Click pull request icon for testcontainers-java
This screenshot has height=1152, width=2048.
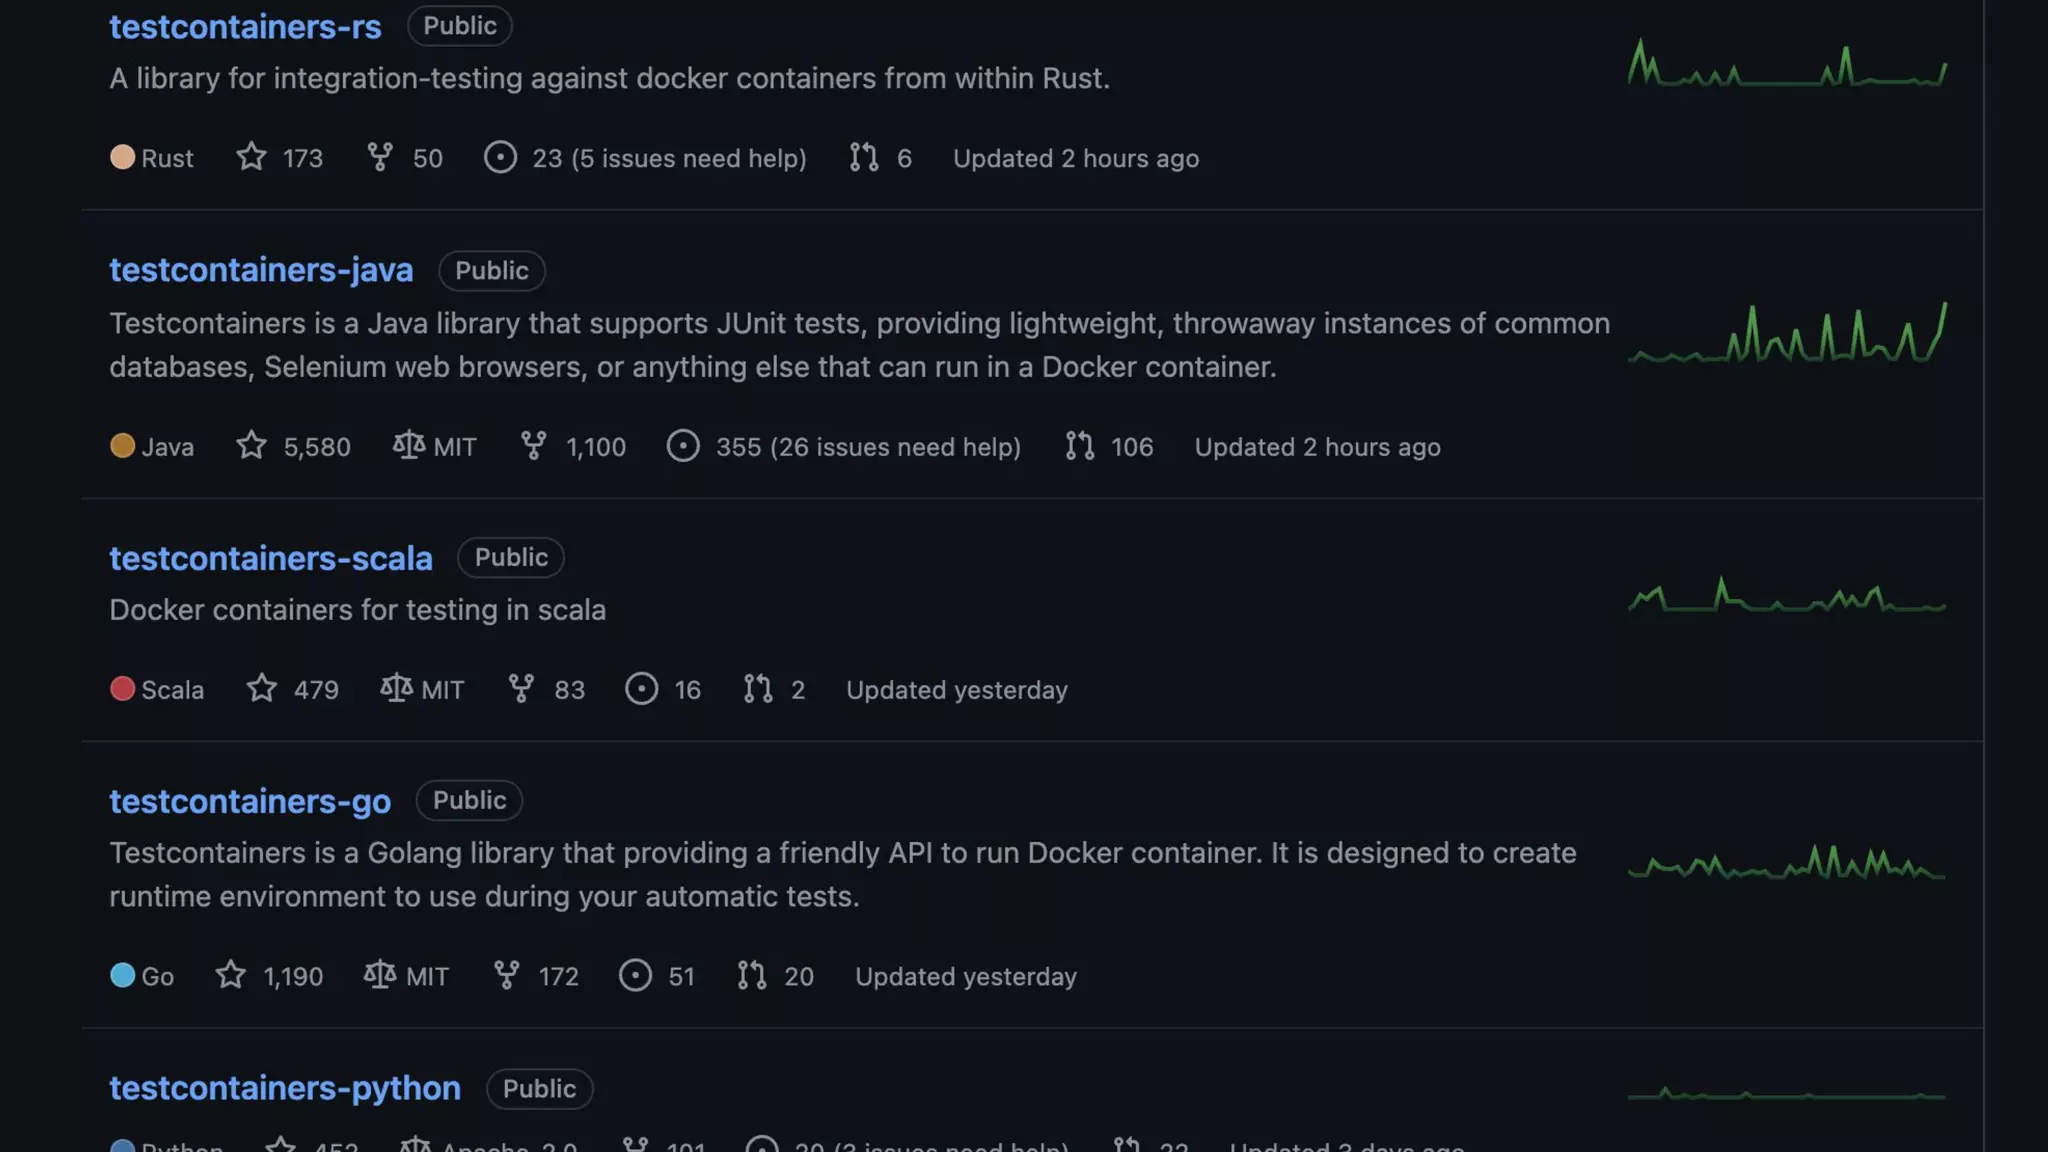click(1080, 445)
